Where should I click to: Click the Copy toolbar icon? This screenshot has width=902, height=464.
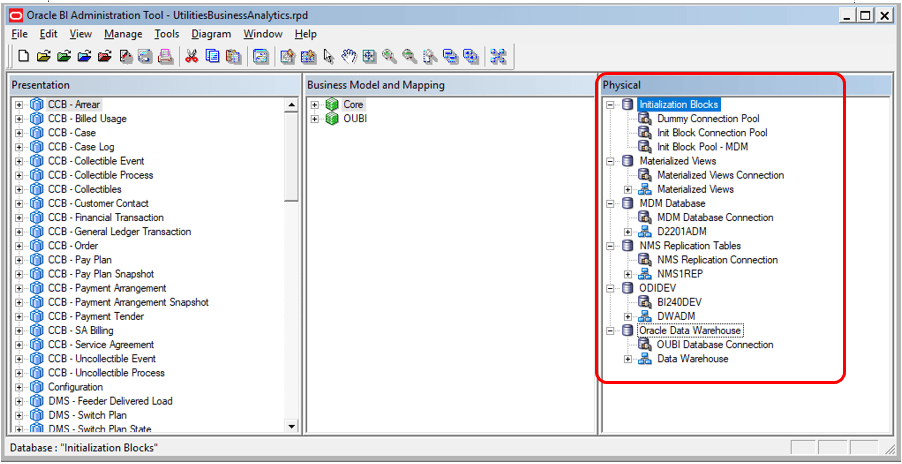212,56
